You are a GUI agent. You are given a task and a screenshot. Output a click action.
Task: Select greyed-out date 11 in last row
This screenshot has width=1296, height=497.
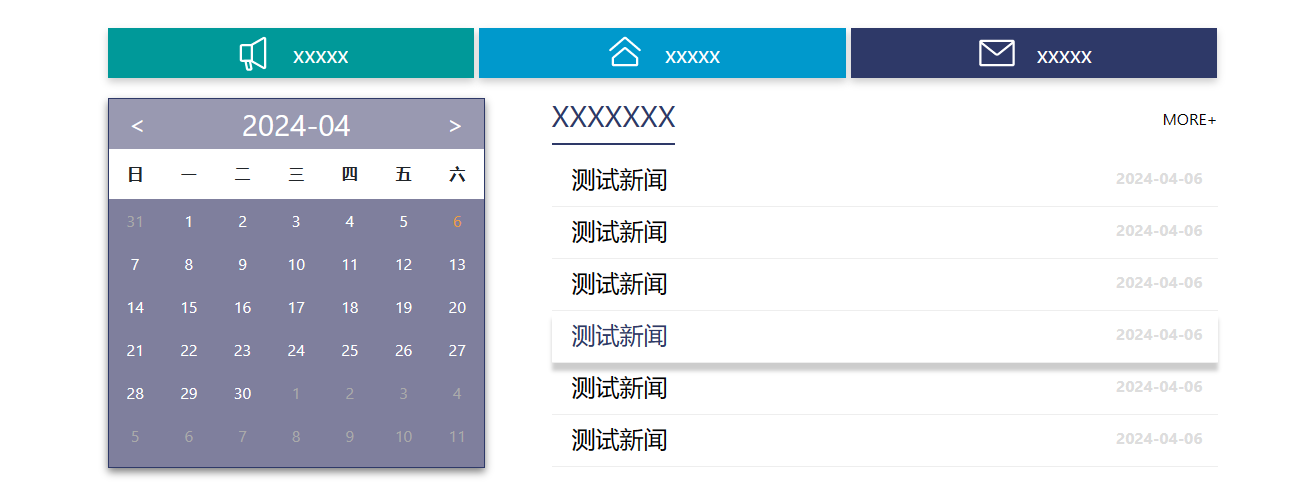click(x=457, y=437)
